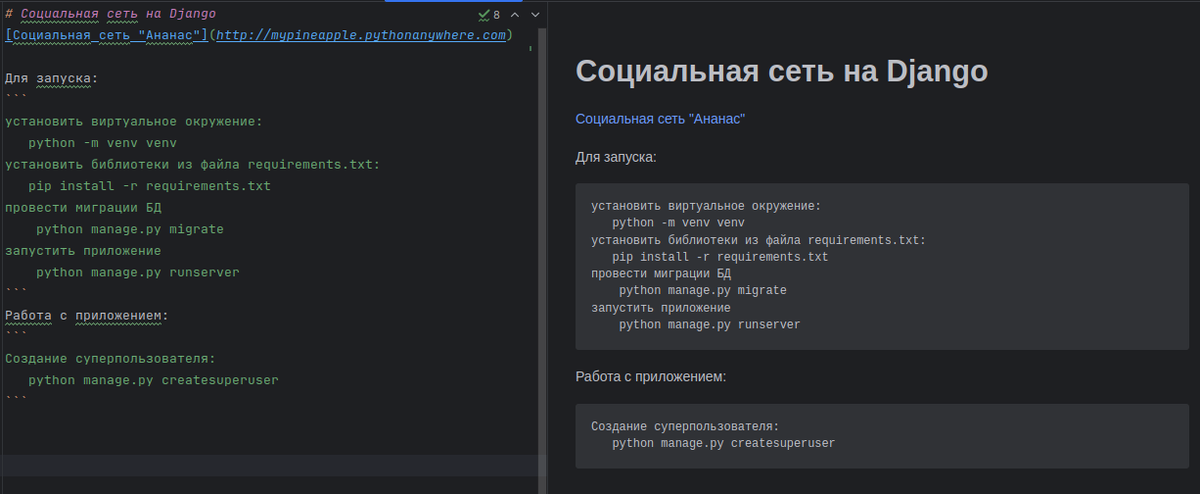Click preview line 'установить библиотеки из файла requirements.txt:'
The image size is (1200, 494).
[x=759, y=240]
